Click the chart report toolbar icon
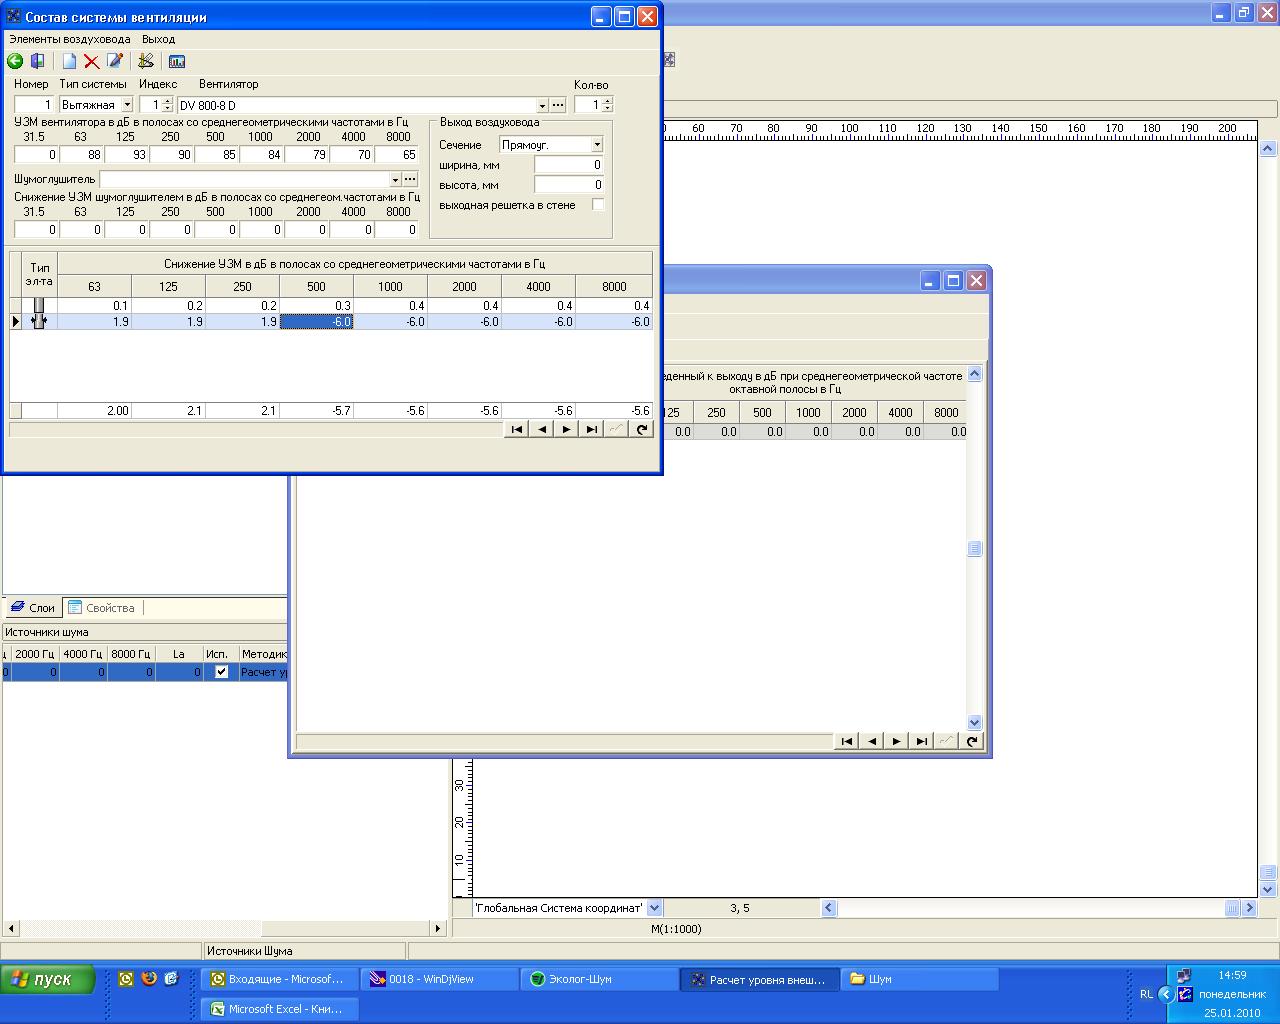The image size is (1280, 1024). click(177, 61)
